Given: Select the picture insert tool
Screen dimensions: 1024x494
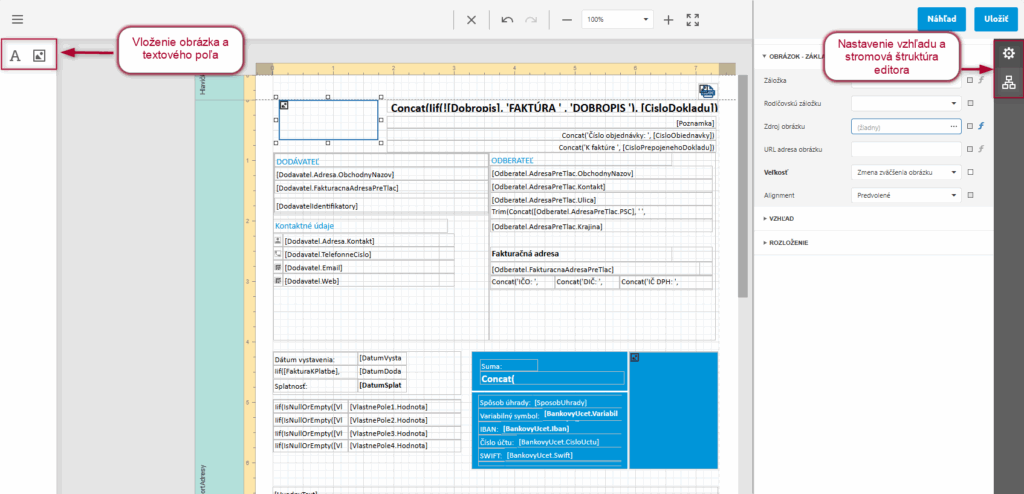Looking at the screenshot, I should pyautogui.click(x=40, y=56).
